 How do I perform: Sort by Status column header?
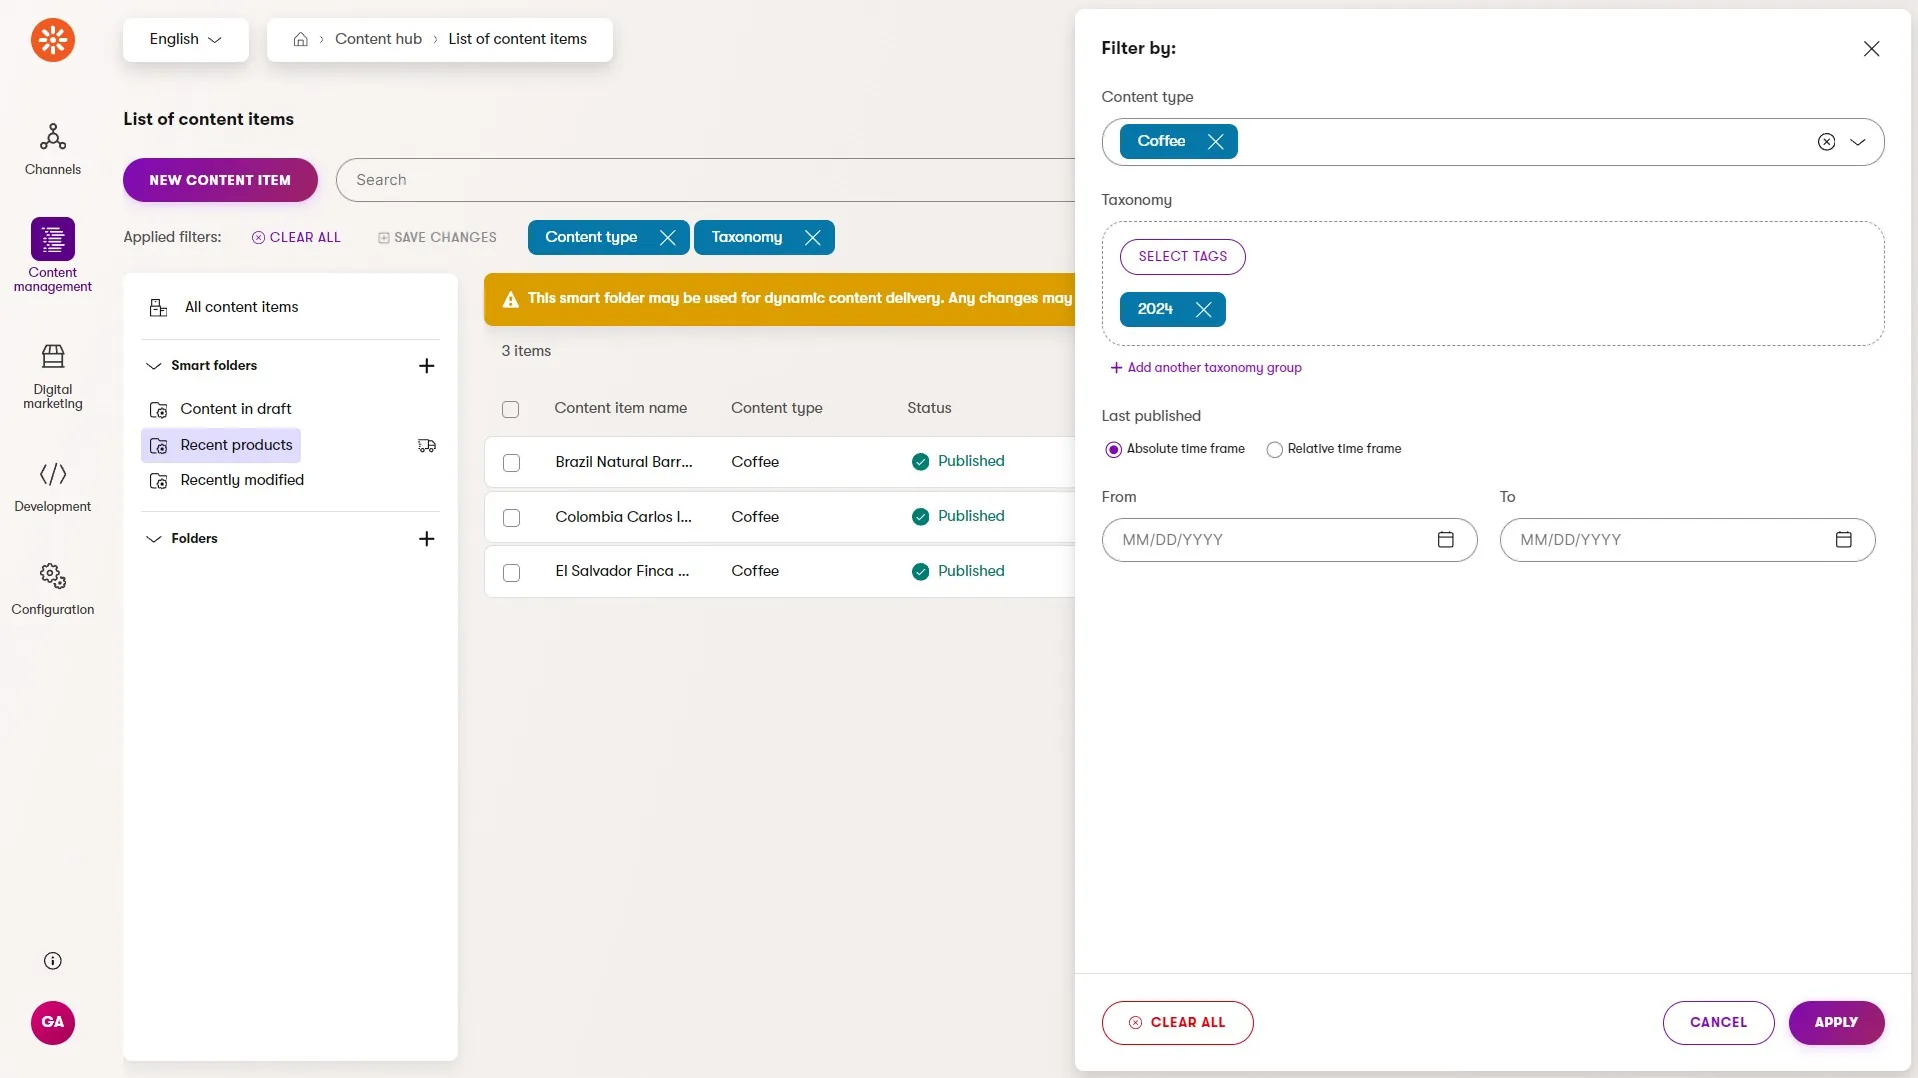(x=929, y=408)
